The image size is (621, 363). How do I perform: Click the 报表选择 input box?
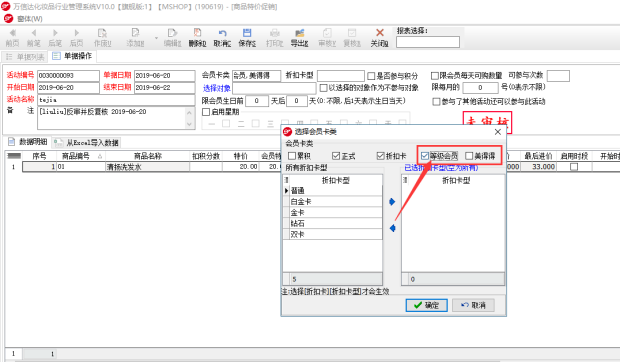[x=428, y=42]
